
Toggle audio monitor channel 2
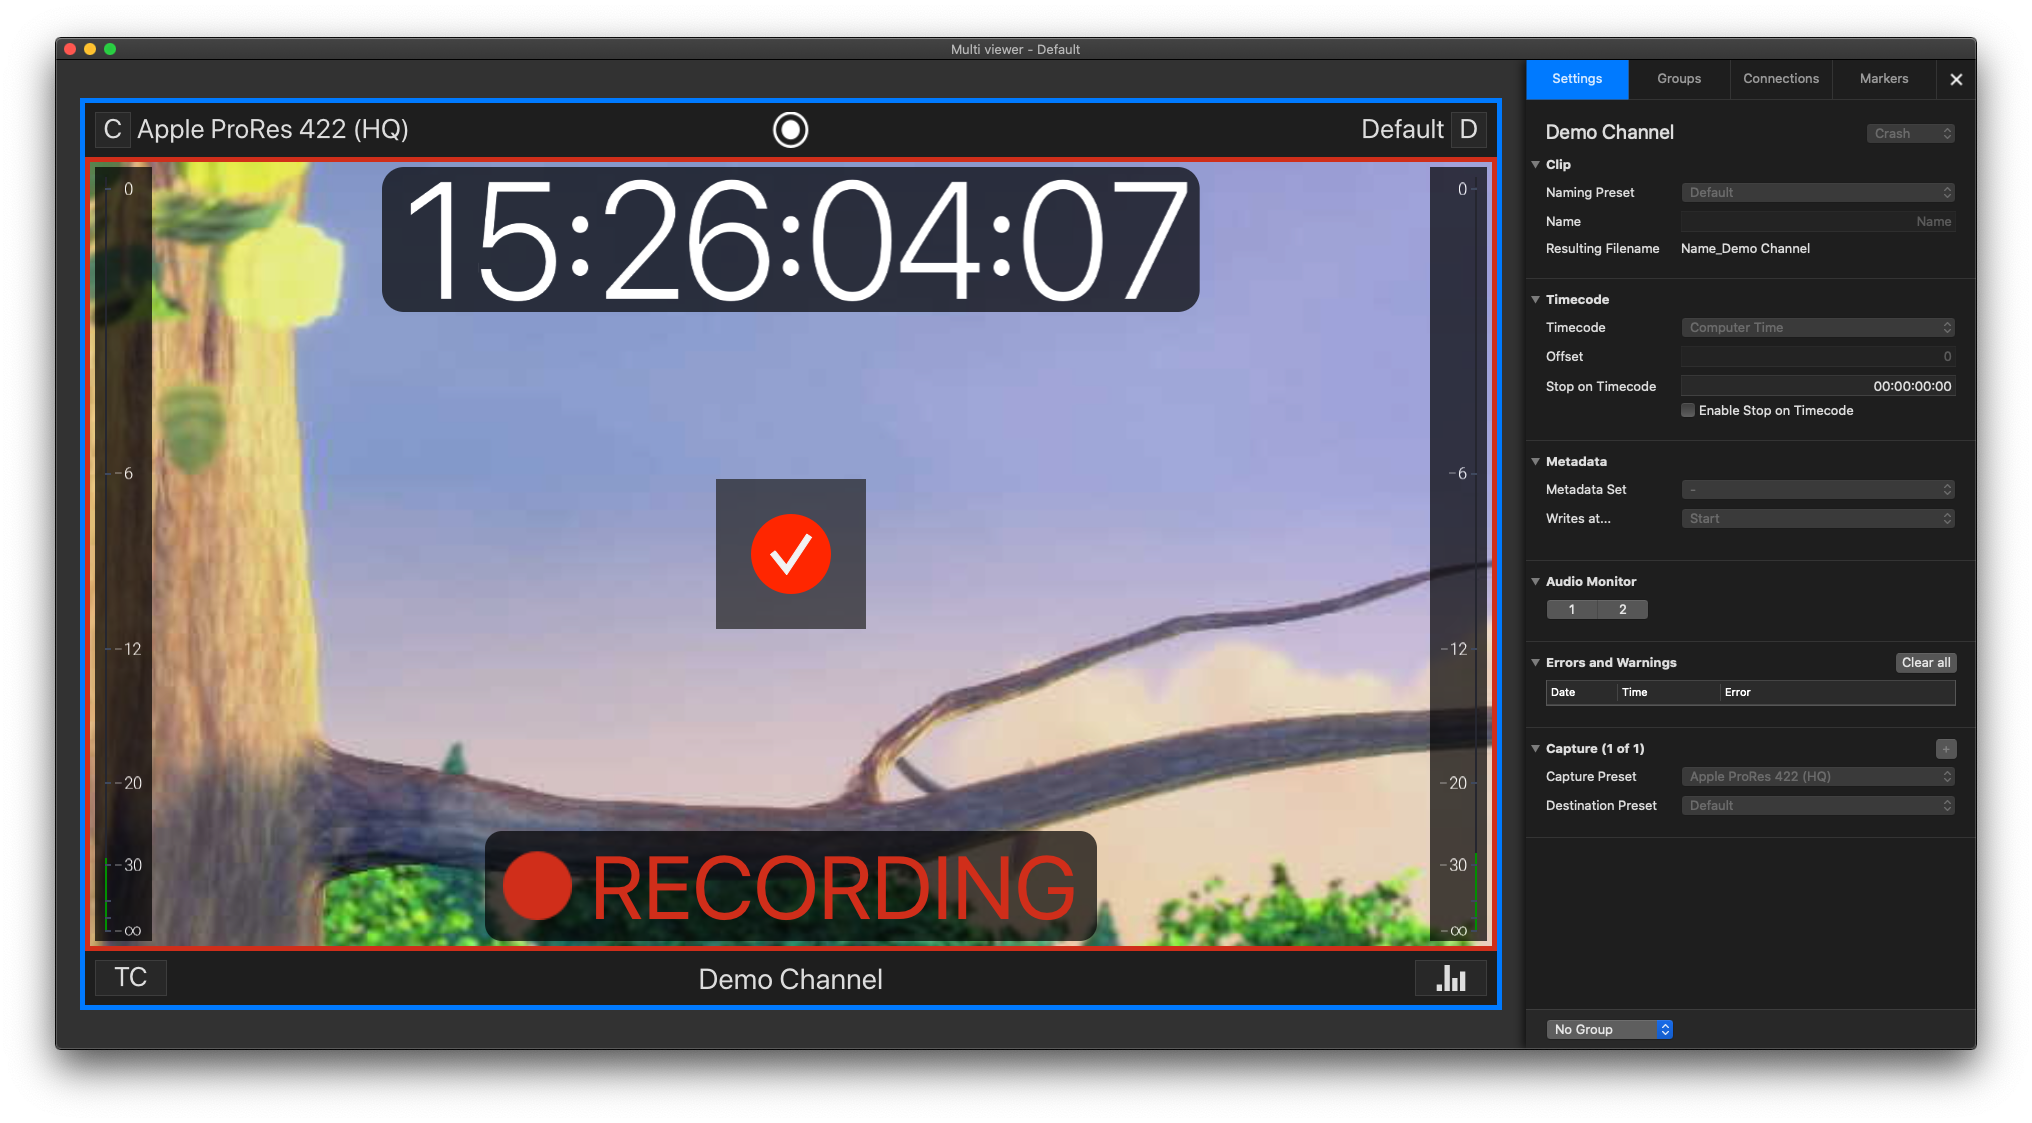[x=1623, y=610]
